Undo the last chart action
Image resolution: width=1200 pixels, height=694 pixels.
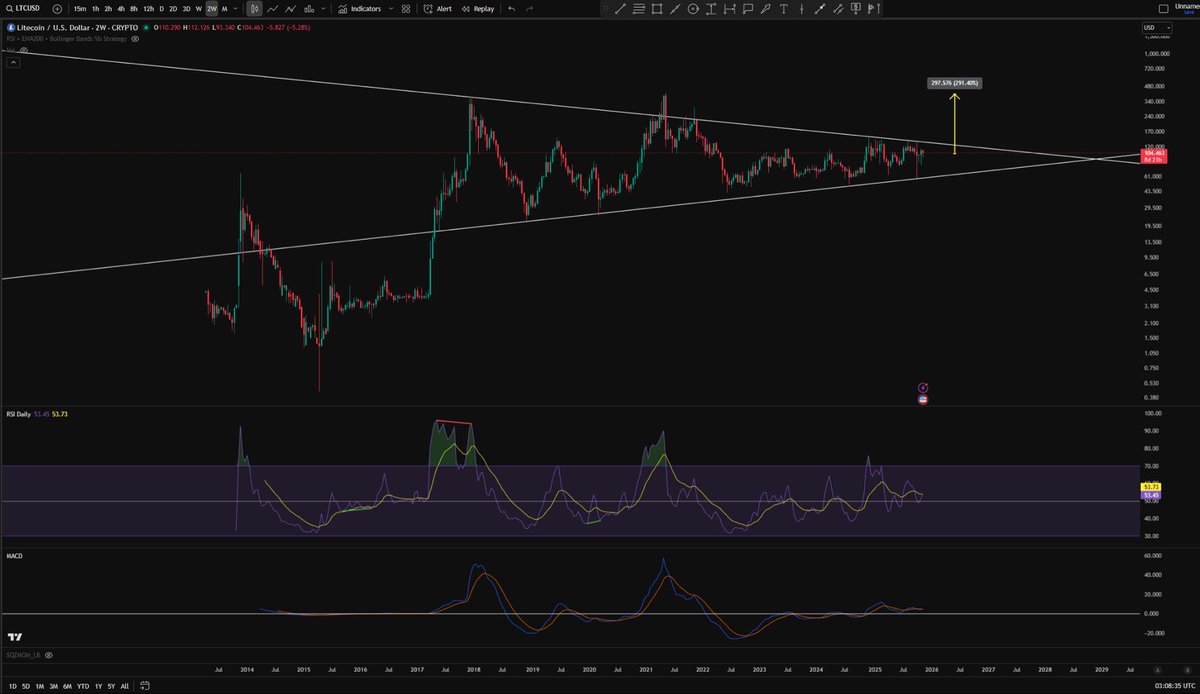[x=511, y=9]
